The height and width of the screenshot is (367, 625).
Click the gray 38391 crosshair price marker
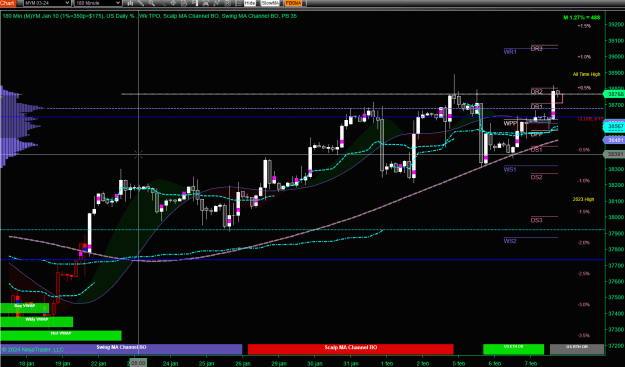click(614, 154)
